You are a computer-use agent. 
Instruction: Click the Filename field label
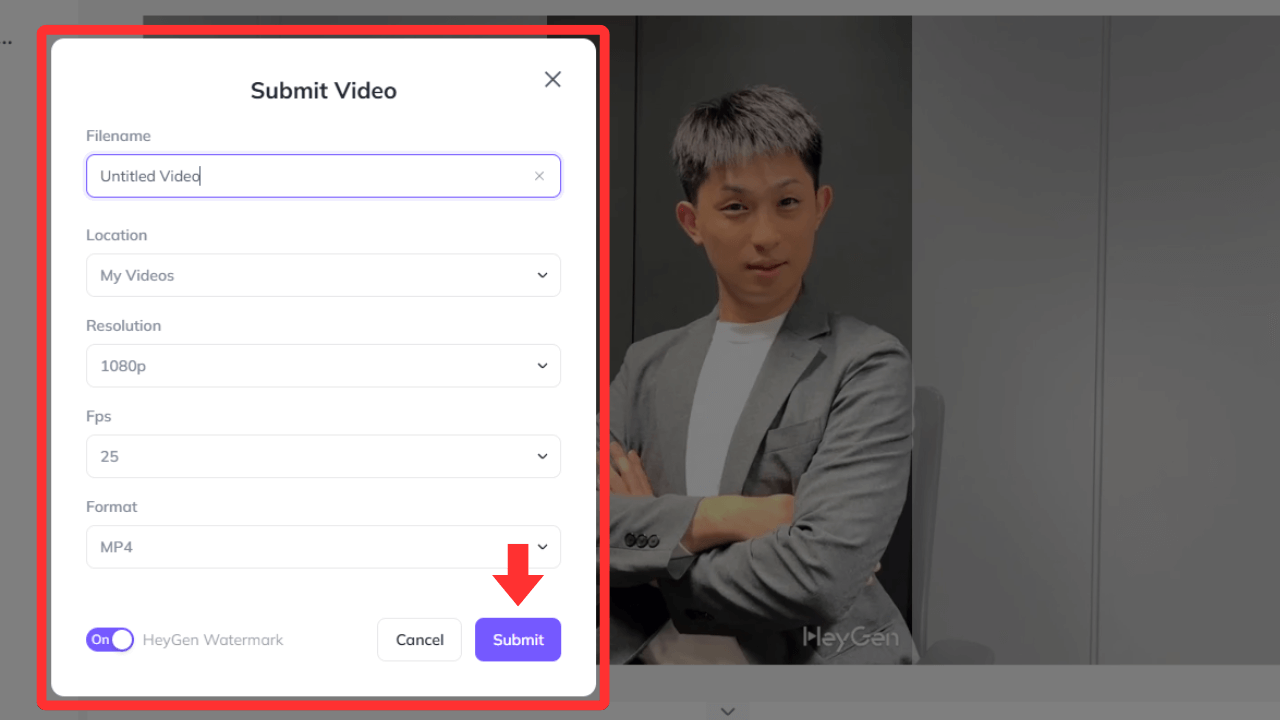118,136
